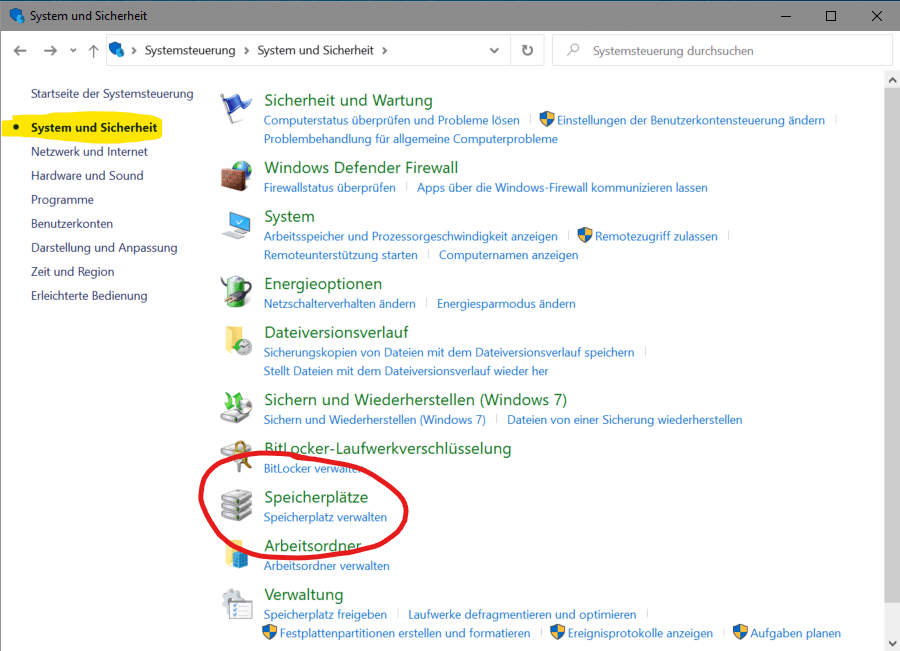Click Arbeitsordner verwalten link
Screen dimensions: 900x651
[x=327, y=566]
